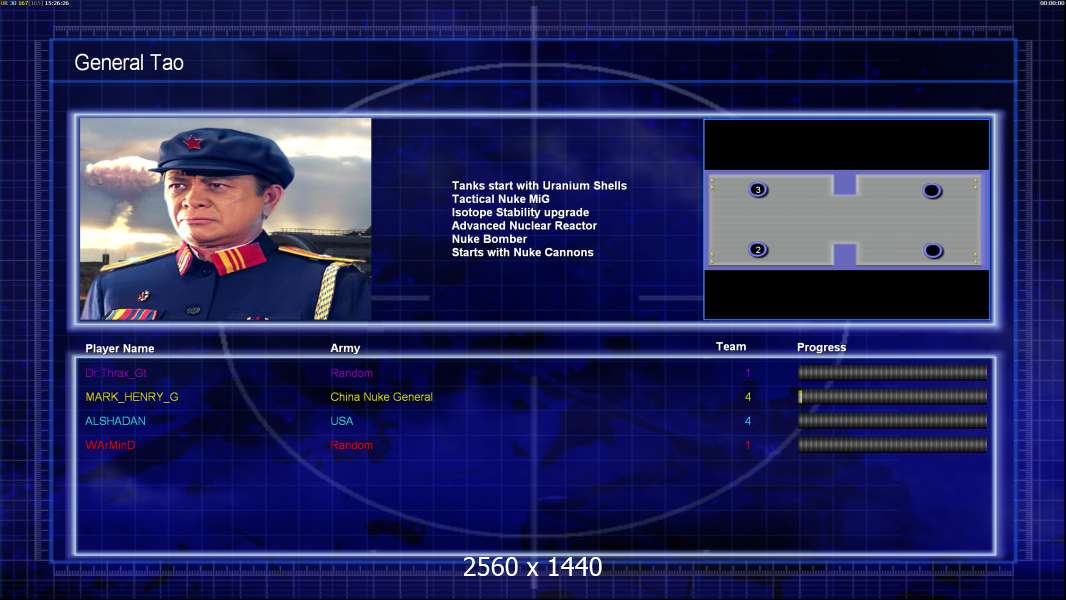Click USA army entry for ALSHADAN
Viewport: 1066px width, 600px height.
tap(341, 421)
